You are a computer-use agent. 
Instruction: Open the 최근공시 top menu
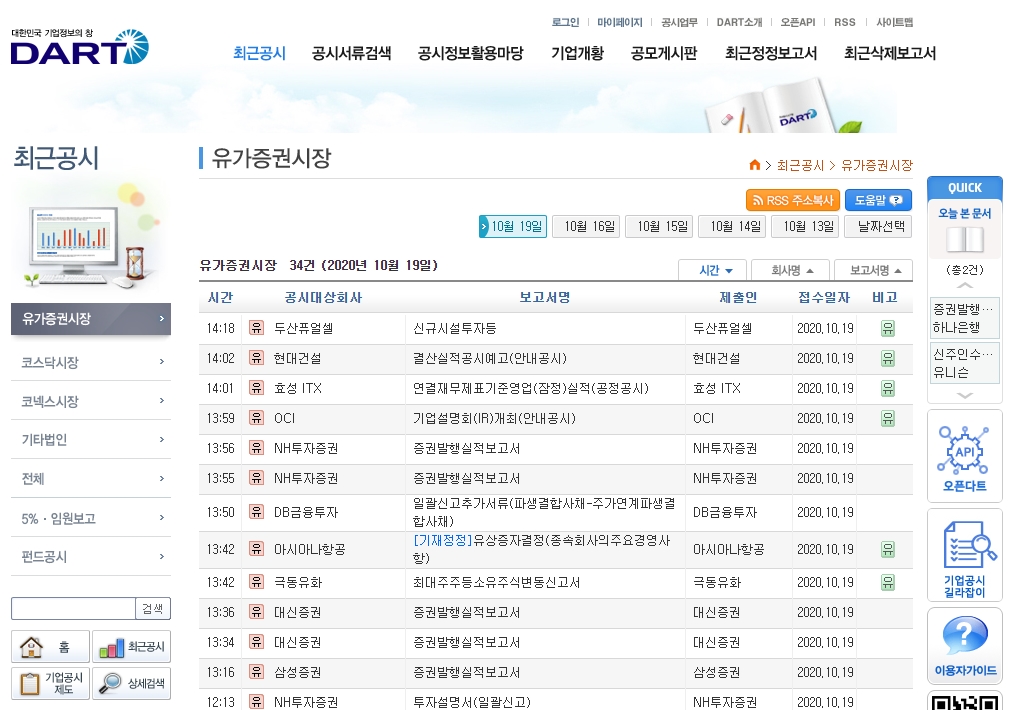pyautogui.click(x=259, y=53)
